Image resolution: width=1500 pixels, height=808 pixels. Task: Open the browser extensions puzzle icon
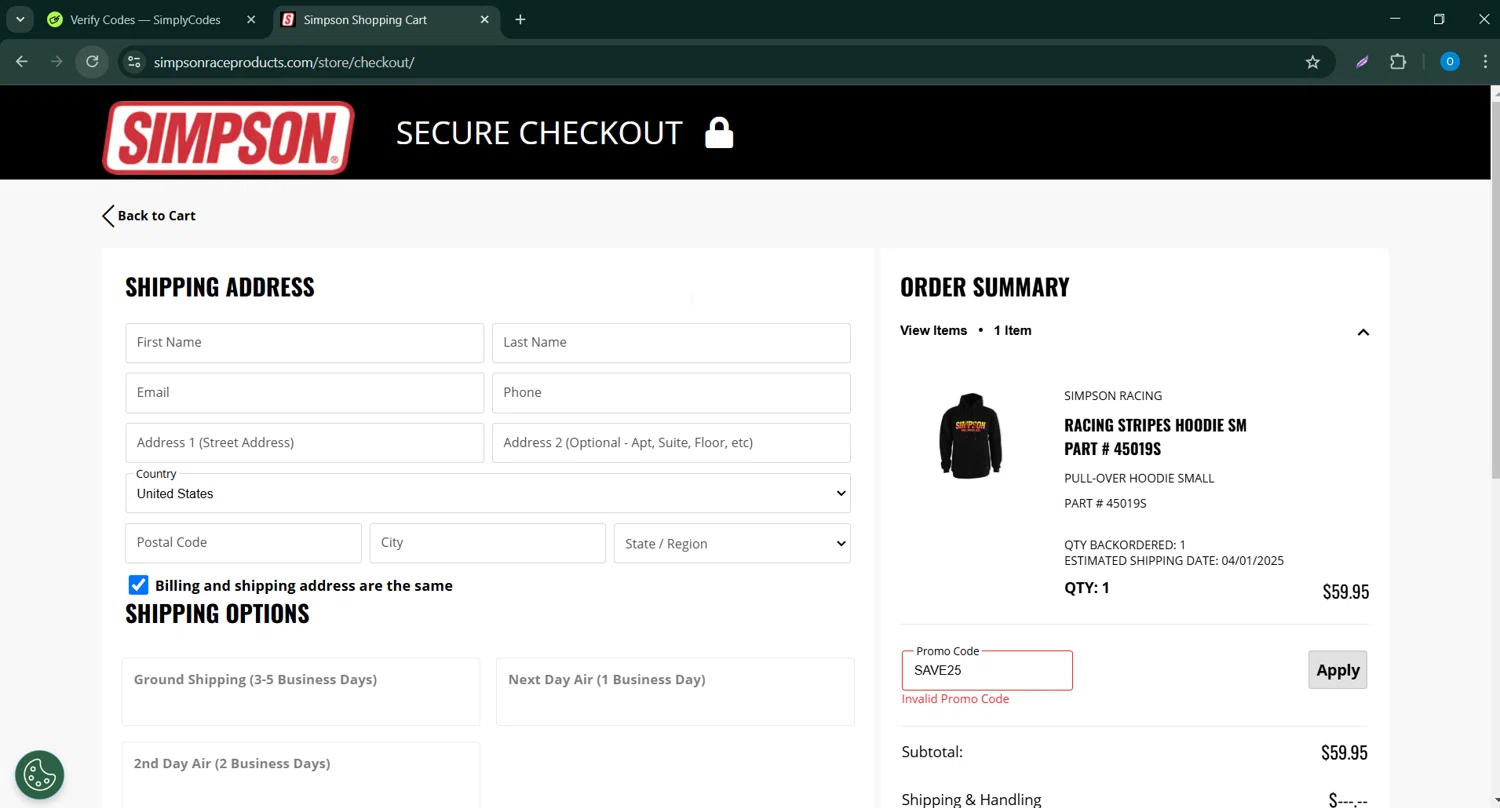[1398, 62]
